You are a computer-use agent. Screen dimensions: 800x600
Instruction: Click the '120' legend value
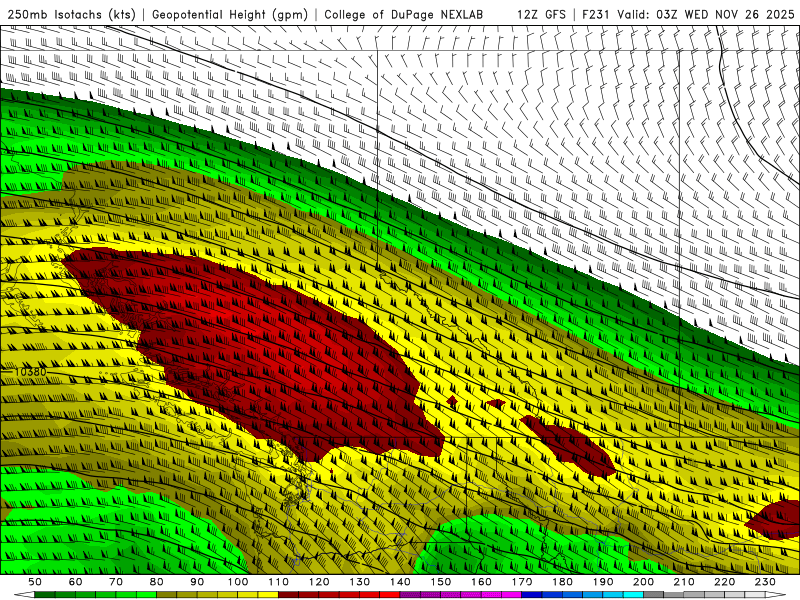coord(319,582)
